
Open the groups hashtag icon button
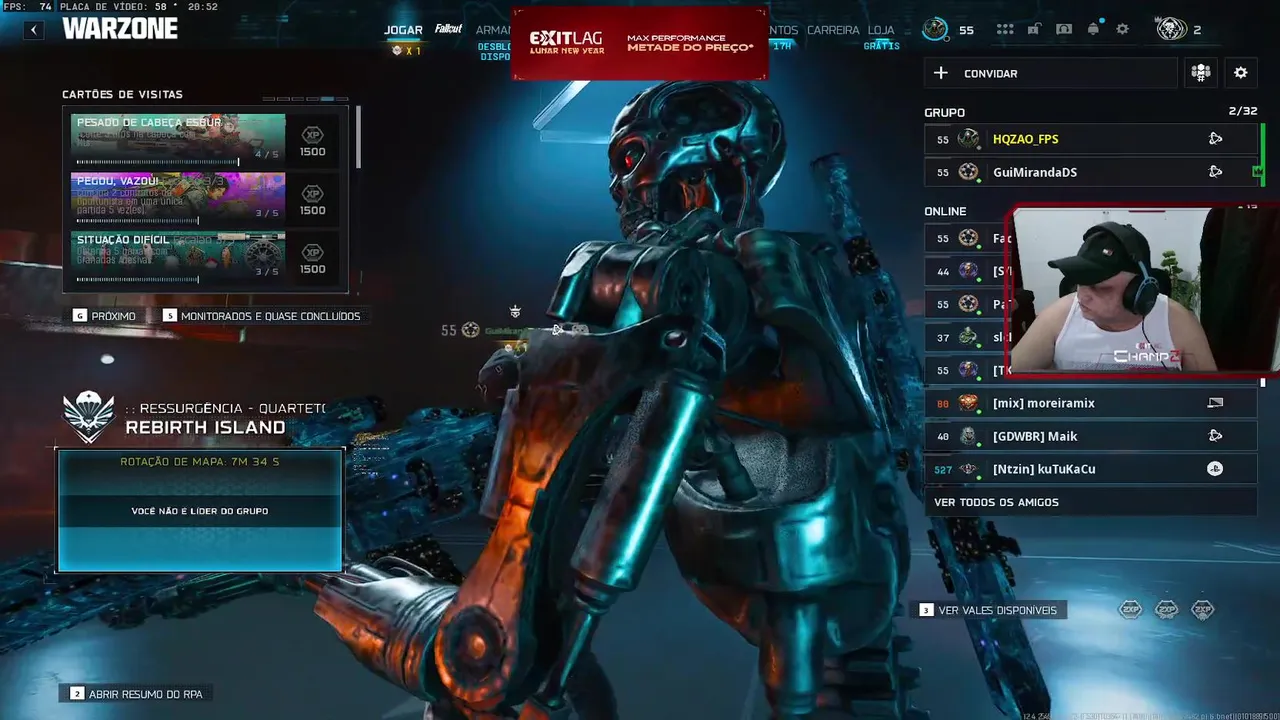pyautogui.click(x=1201, y=73)
